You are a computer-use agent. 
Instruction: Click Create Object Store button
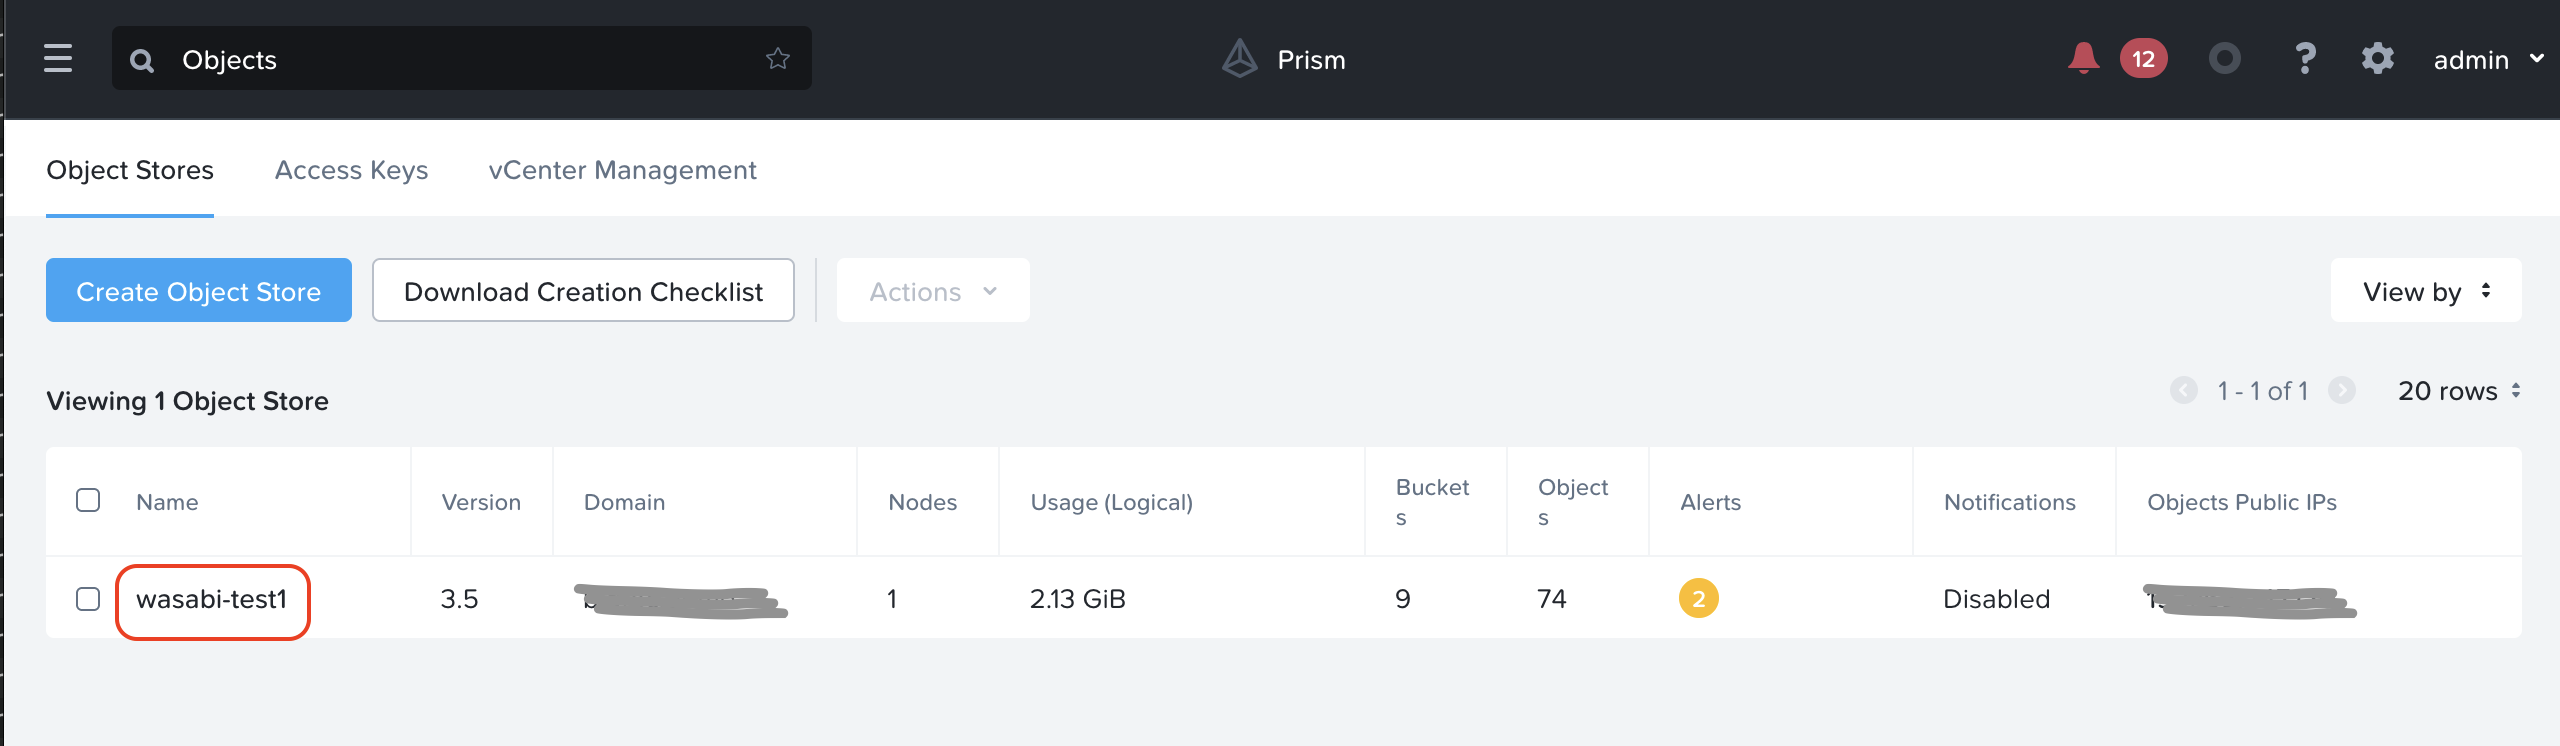pos(199,291)
